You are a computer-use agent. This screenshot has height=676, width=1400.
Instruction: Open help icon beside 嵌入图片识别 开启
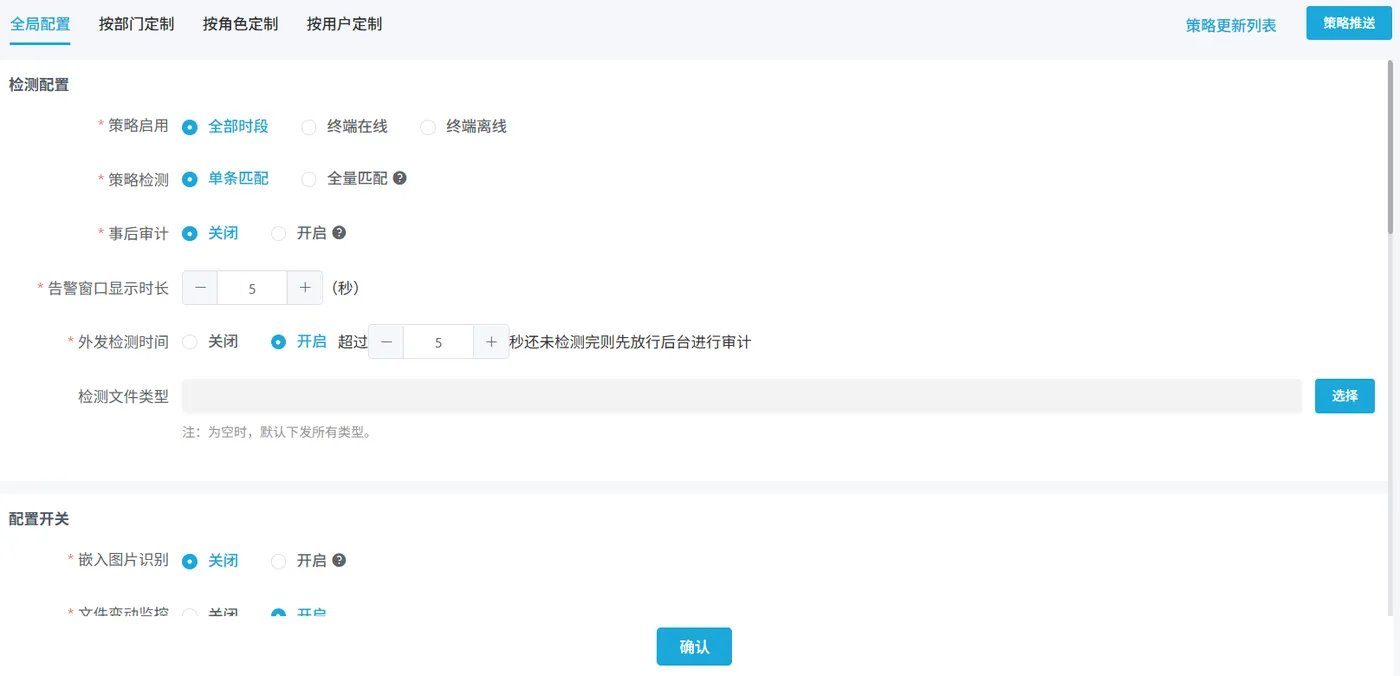coord(339,560)
